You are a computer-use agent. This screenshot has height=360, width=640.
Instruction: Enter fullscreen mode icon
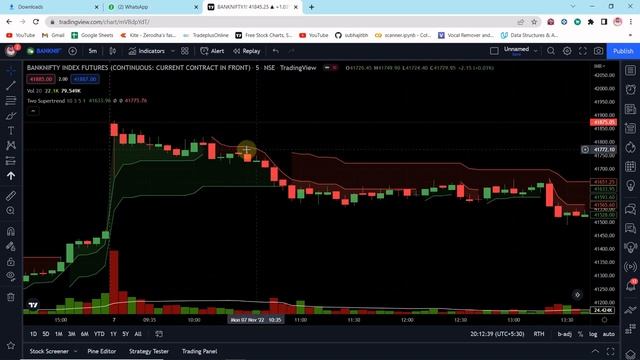pyautogui.click(x=583, y=51)
